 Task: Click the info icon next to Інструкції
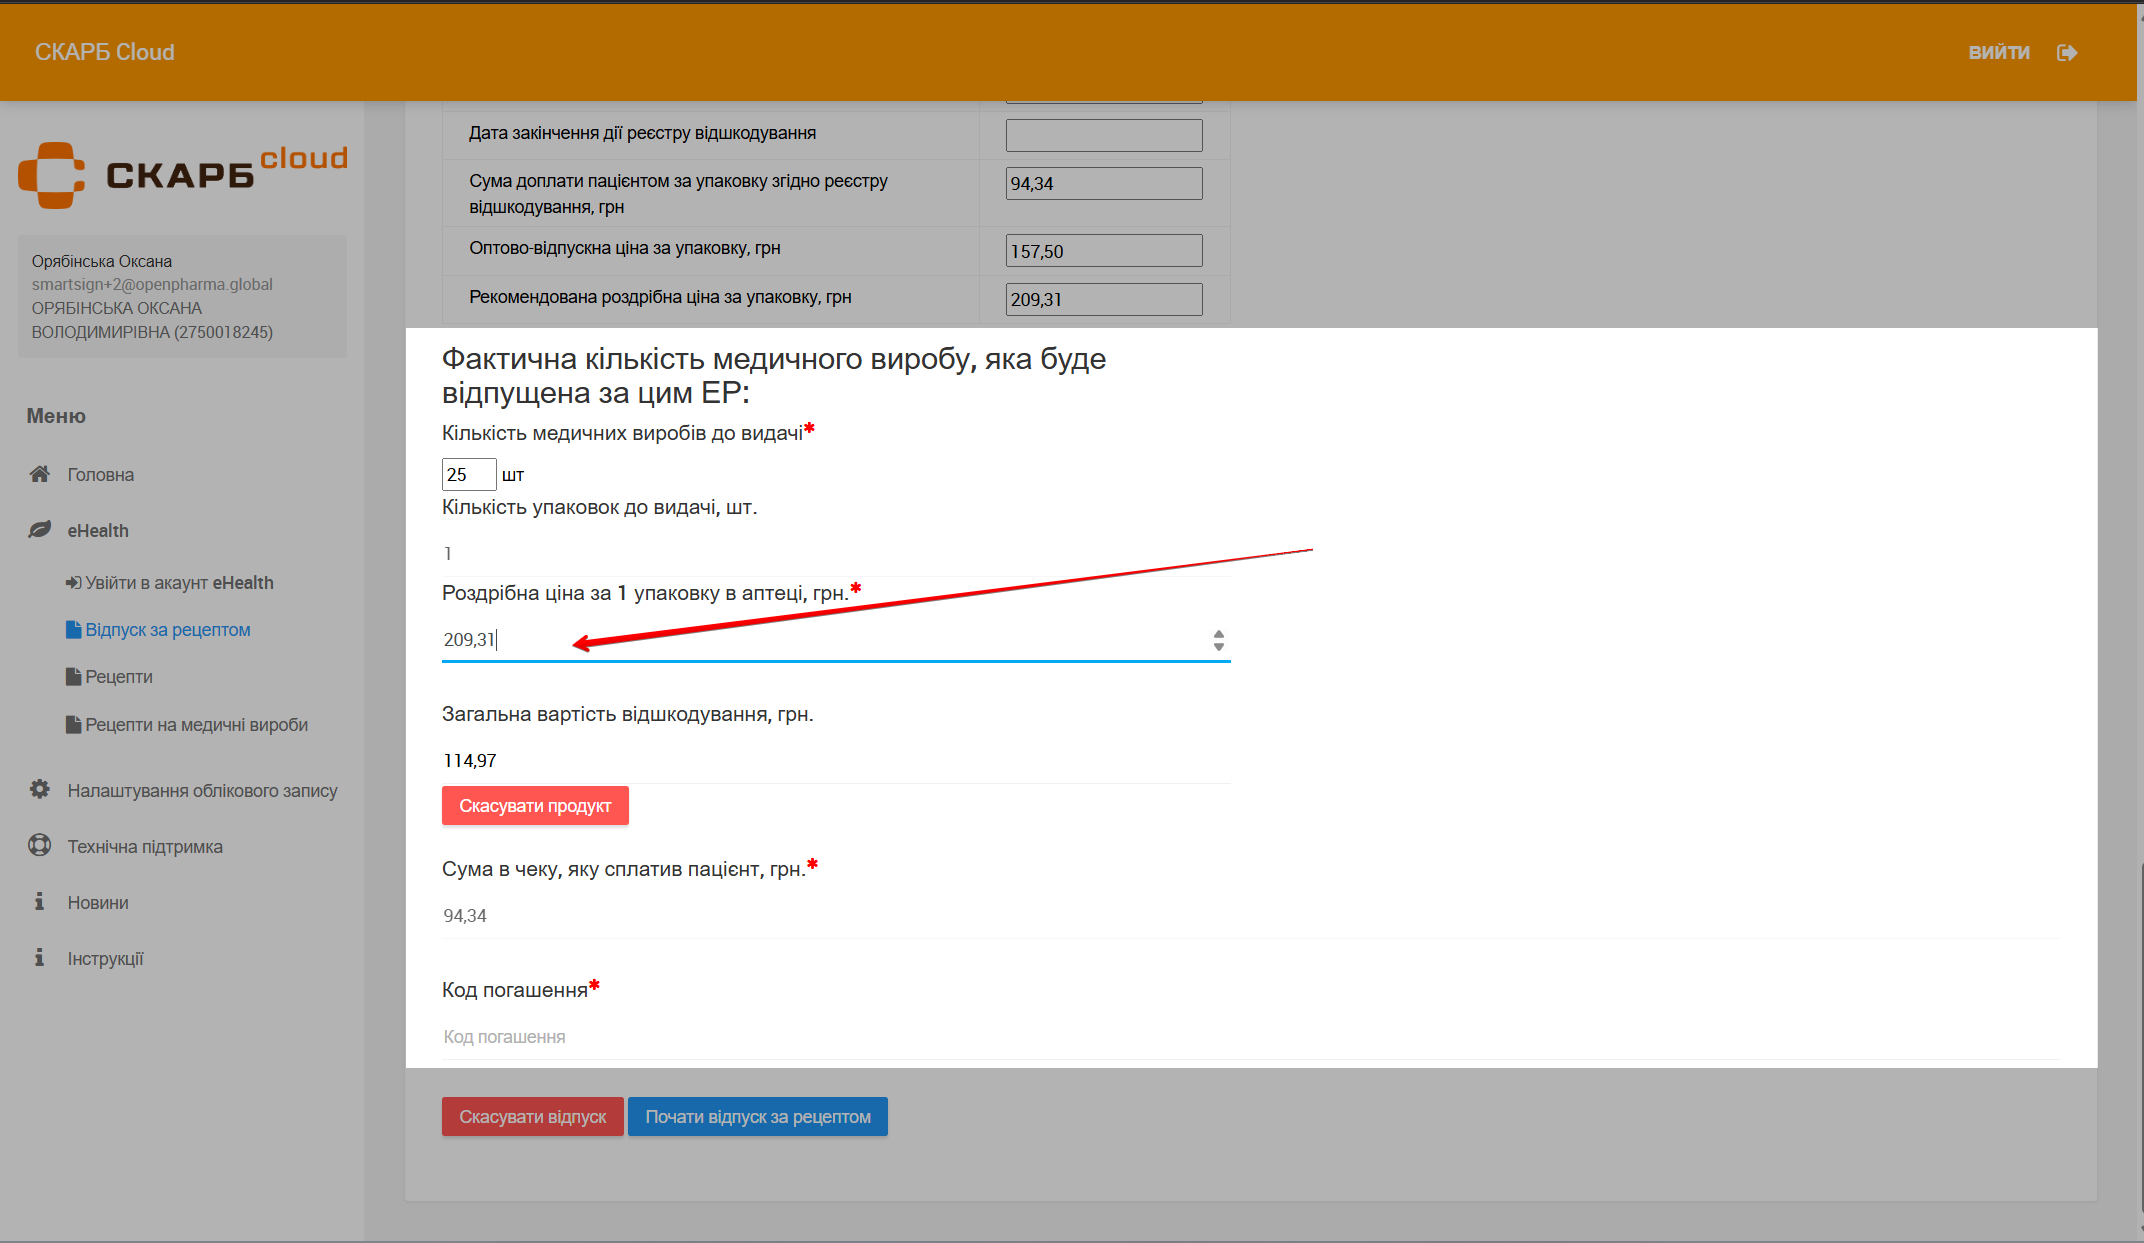coord(39,958)
